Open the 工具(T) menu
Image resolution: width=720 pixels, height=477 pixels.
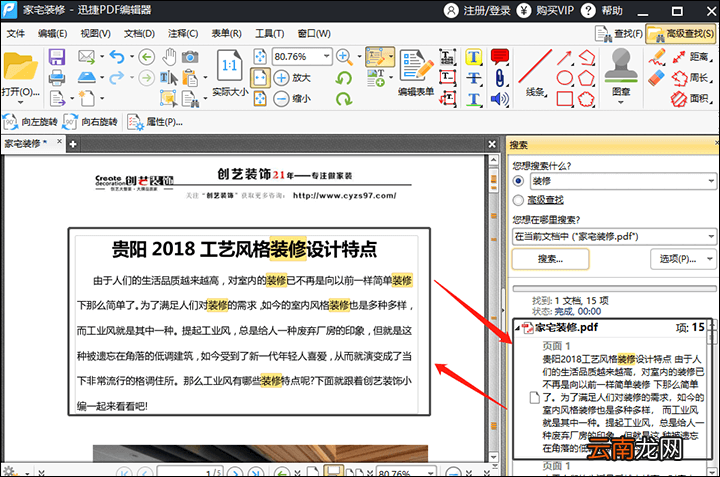click(x=270, y=34)
